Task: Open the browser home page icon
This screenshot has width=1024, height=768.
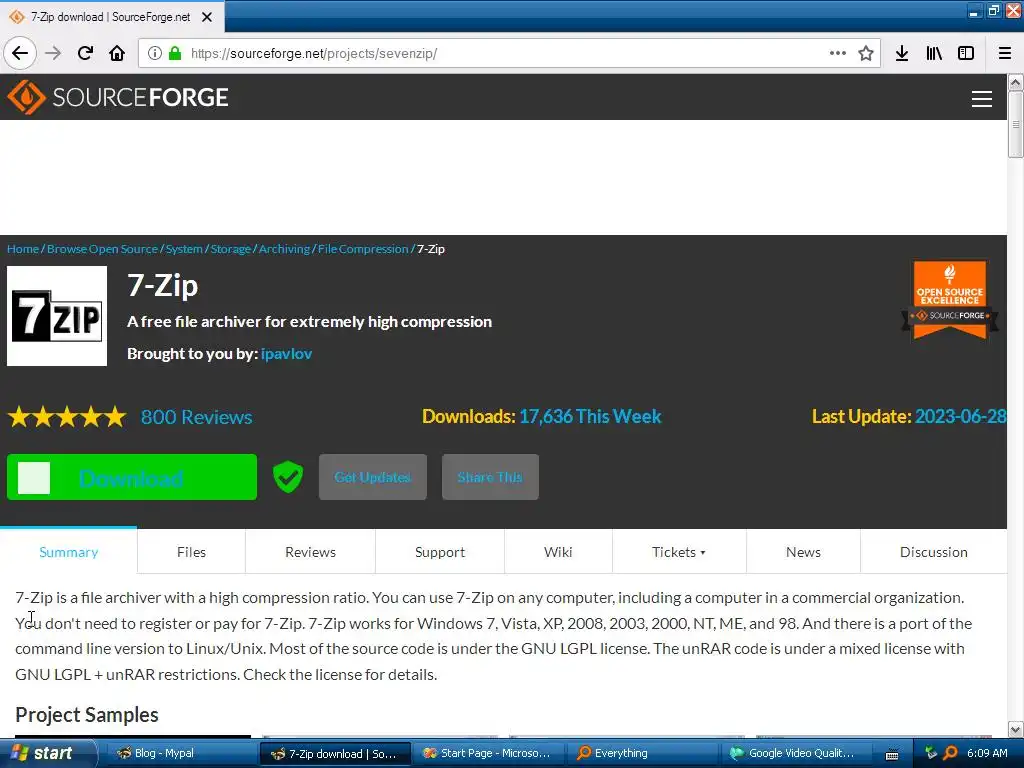Action: (x=117, y=53)
